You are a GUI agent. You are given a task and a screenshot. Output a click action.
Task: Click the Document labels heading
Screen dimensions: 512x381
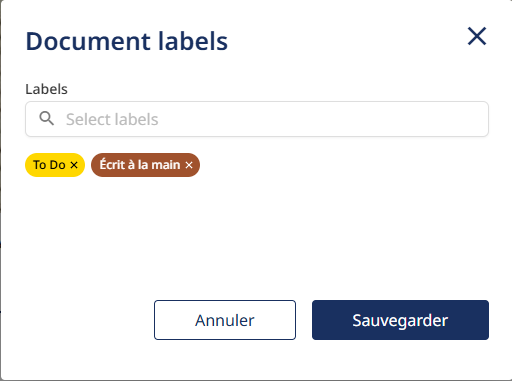[127, 41]
